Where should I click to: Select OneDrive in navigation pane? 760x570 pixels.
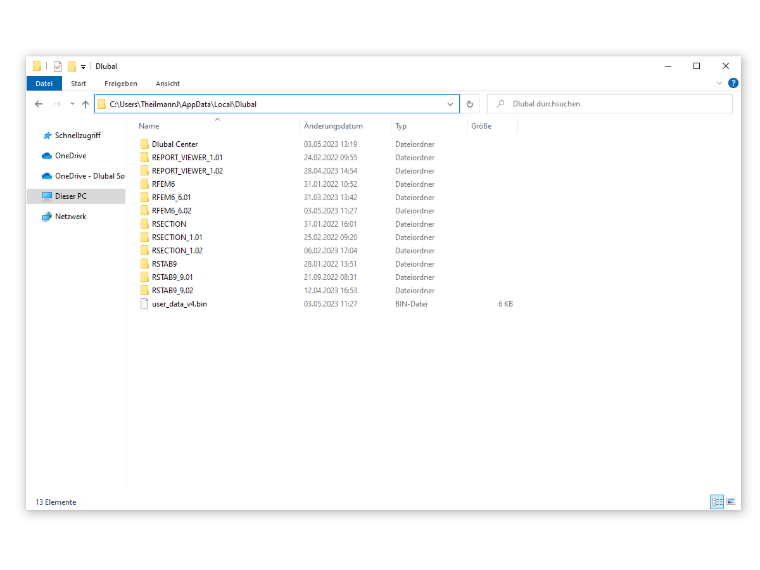pos(70,156)
